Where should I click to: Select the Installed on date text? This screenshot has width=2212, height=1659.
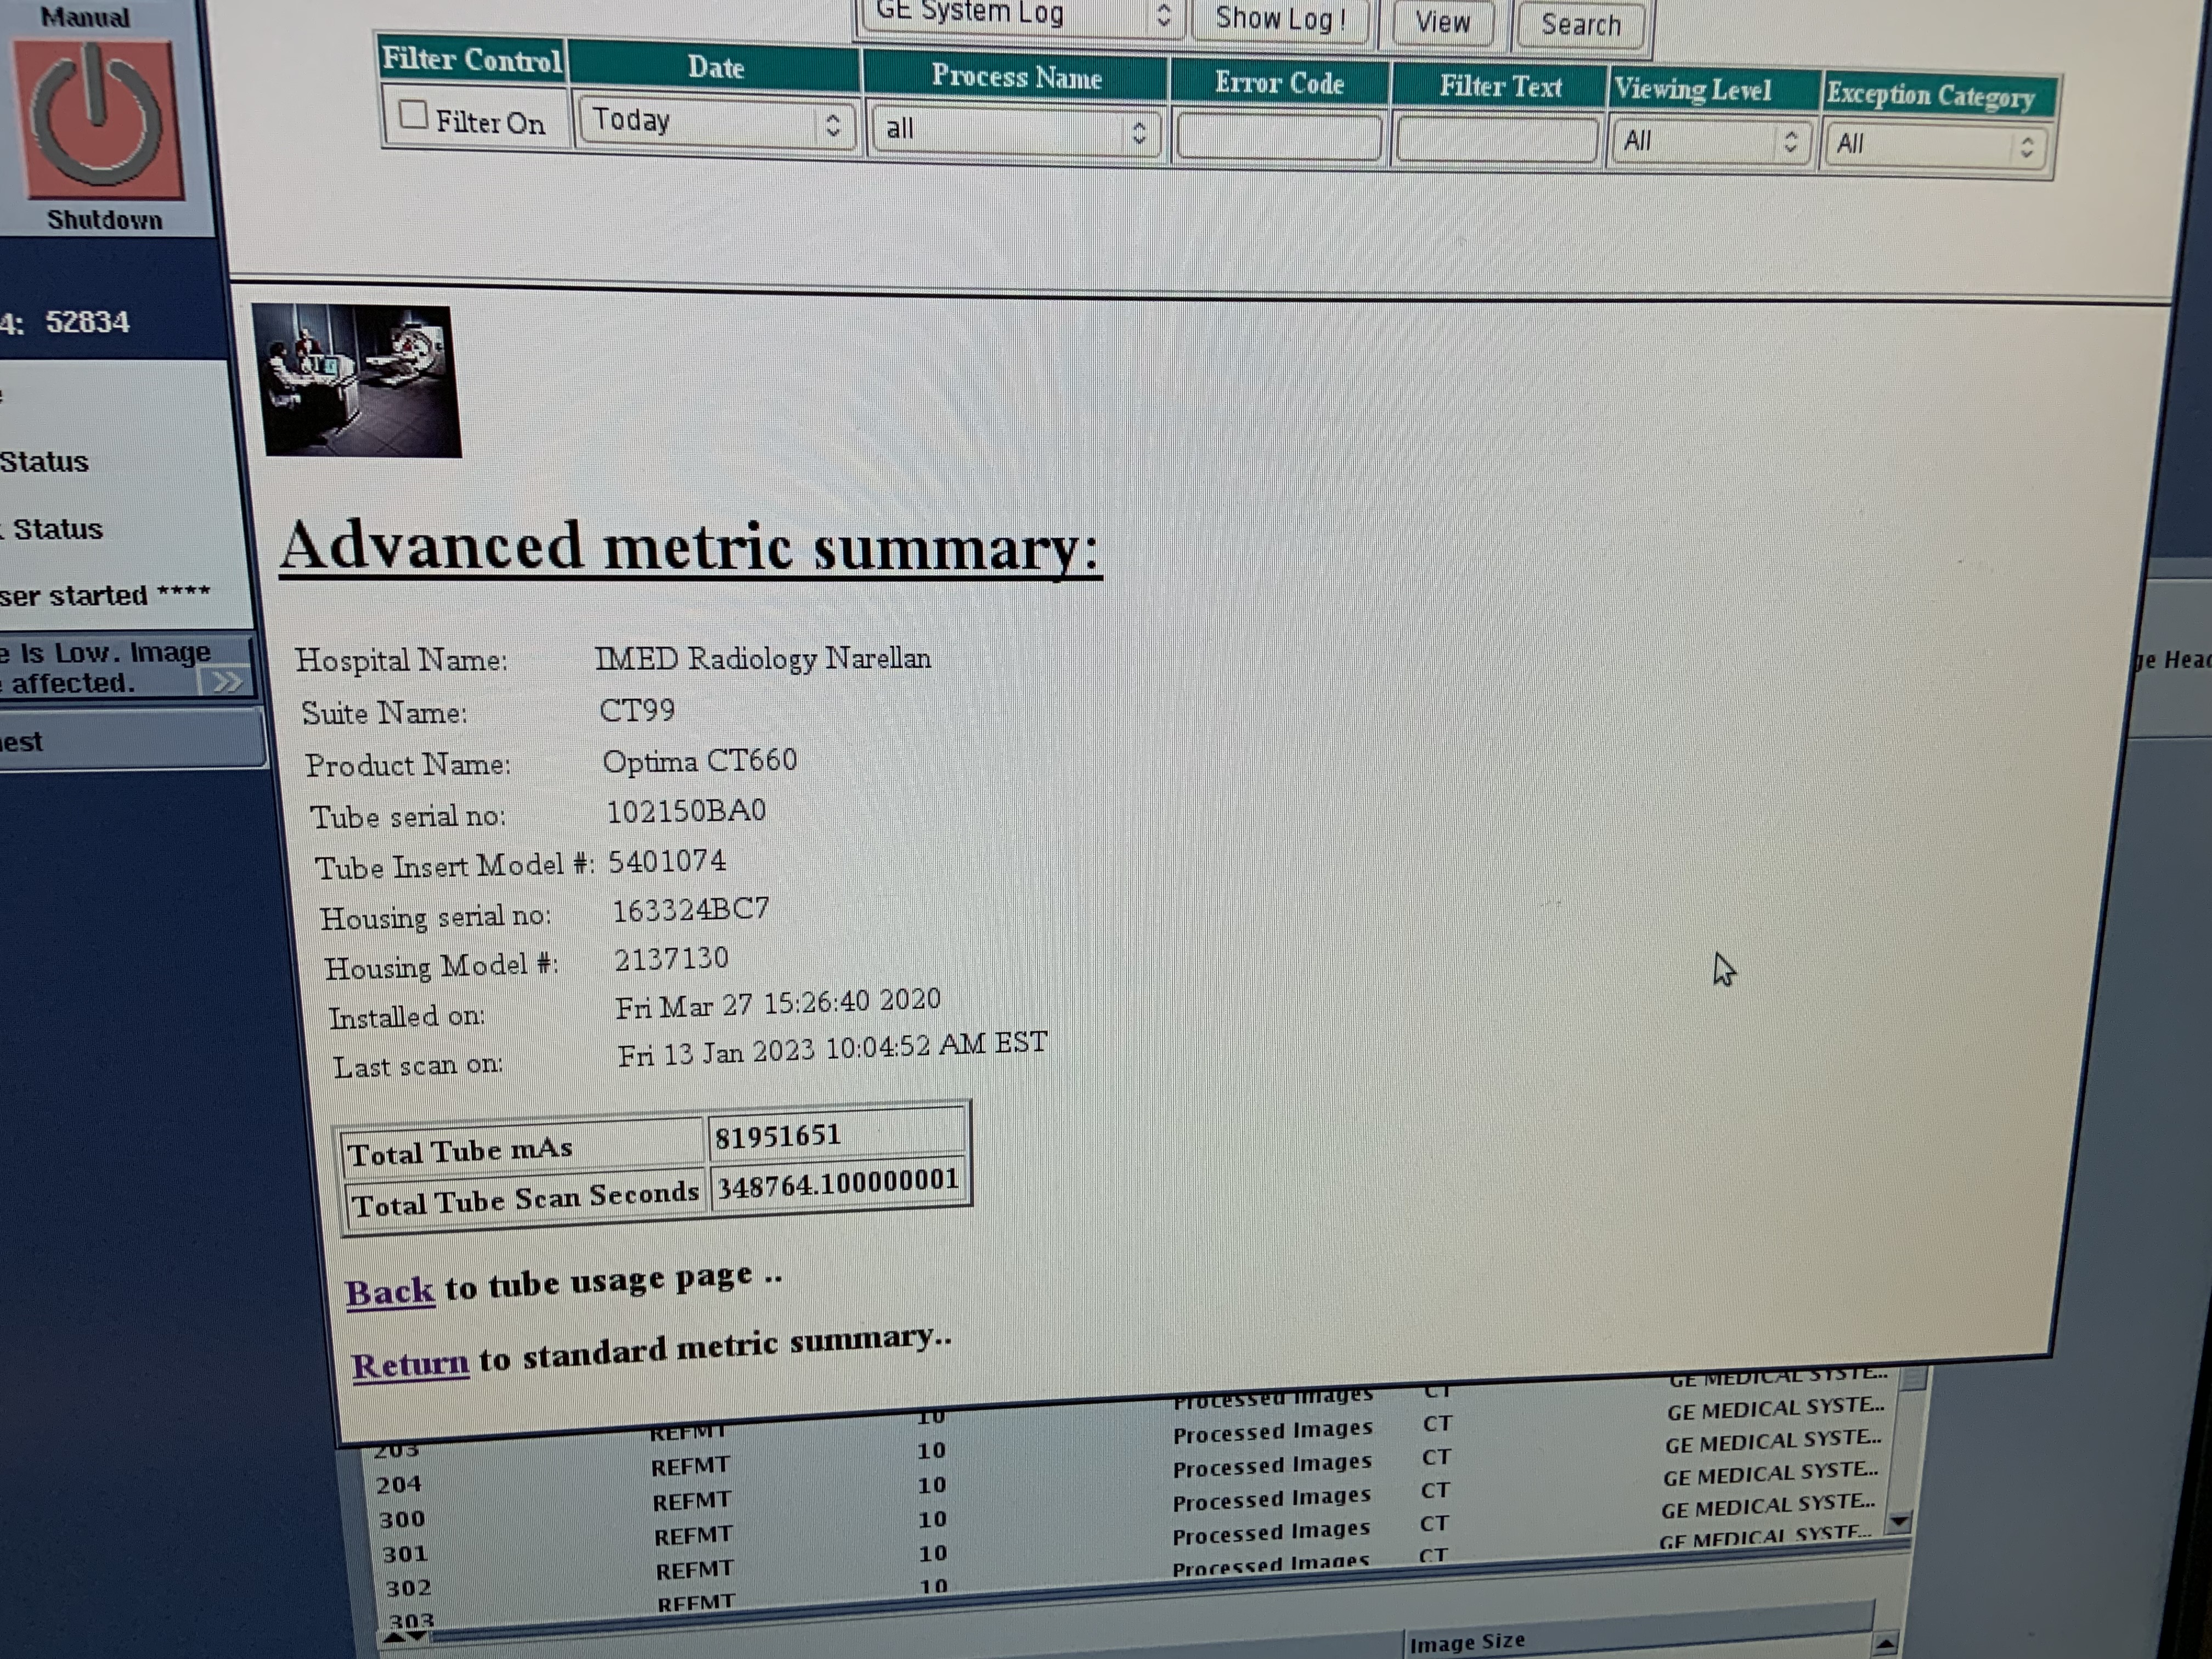(x=778, y=1003)
